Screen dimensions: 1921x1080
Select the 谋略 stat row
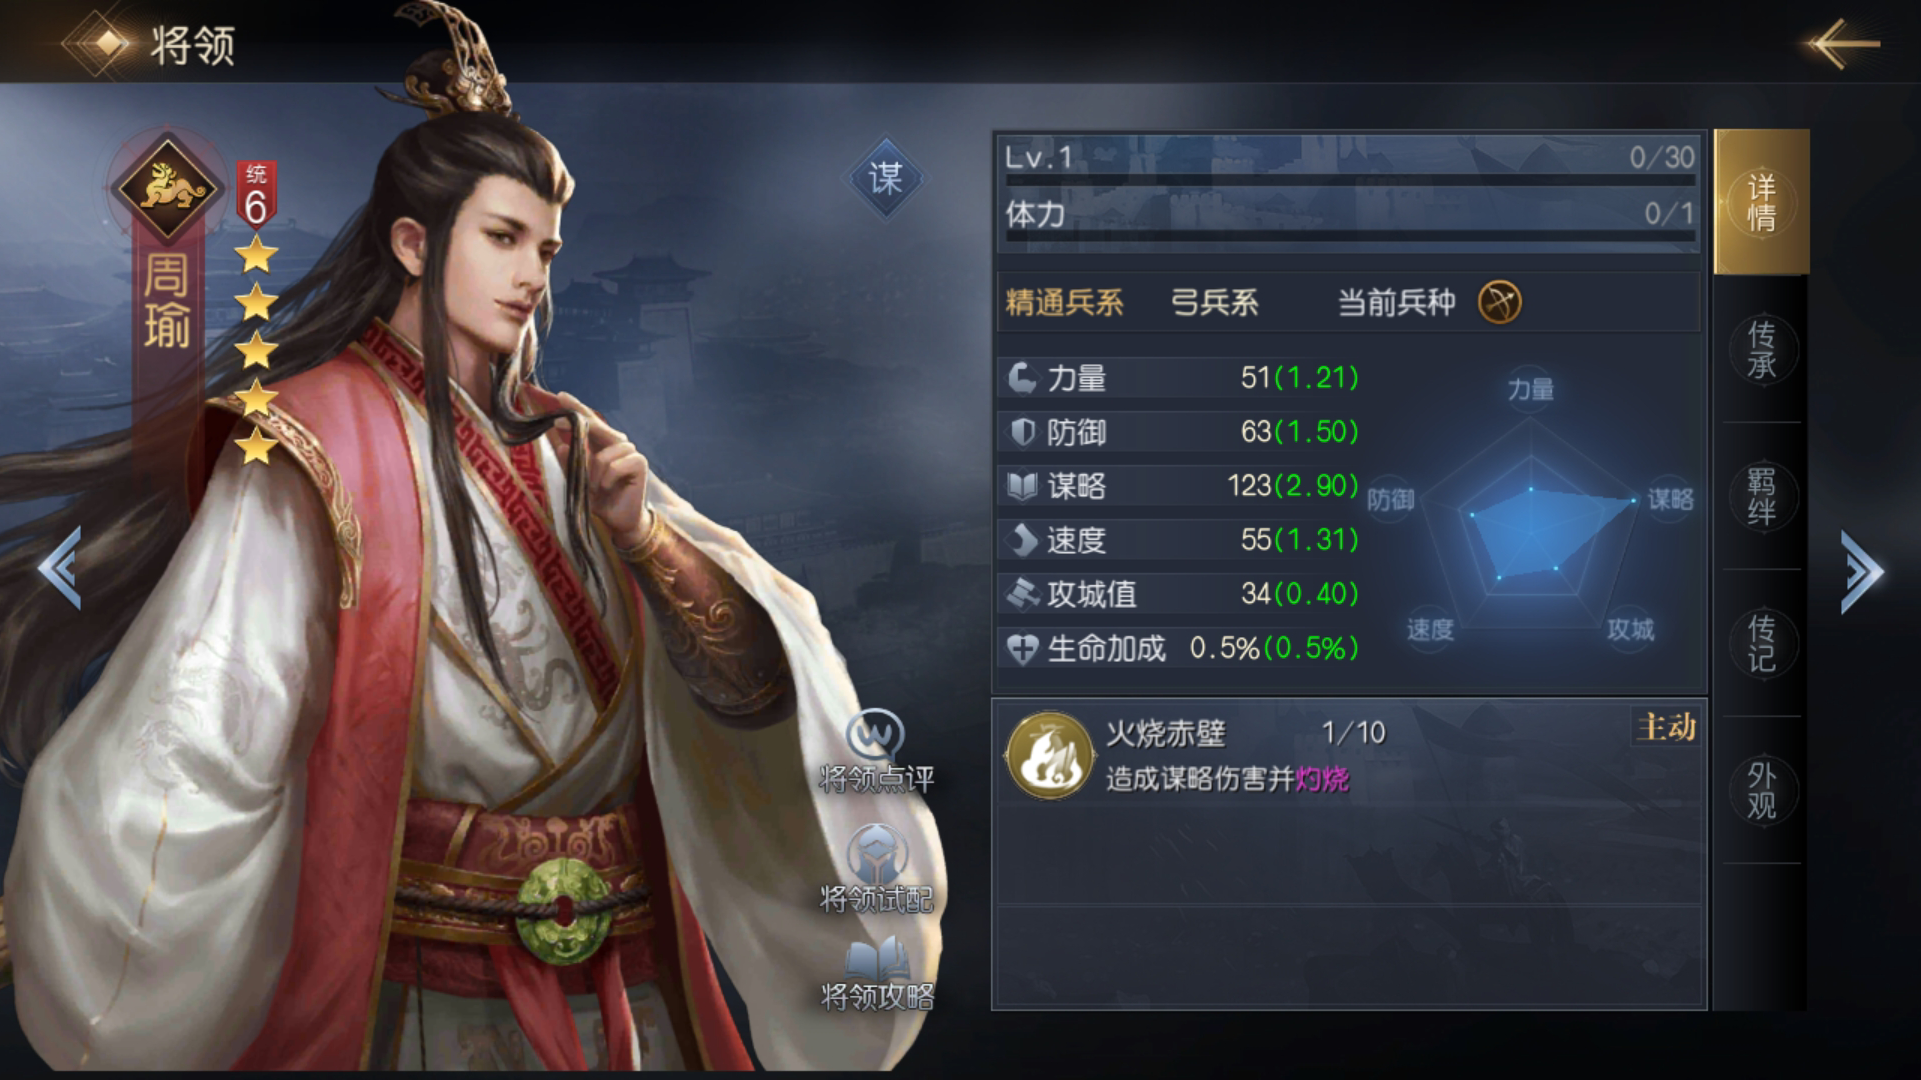1182,486
